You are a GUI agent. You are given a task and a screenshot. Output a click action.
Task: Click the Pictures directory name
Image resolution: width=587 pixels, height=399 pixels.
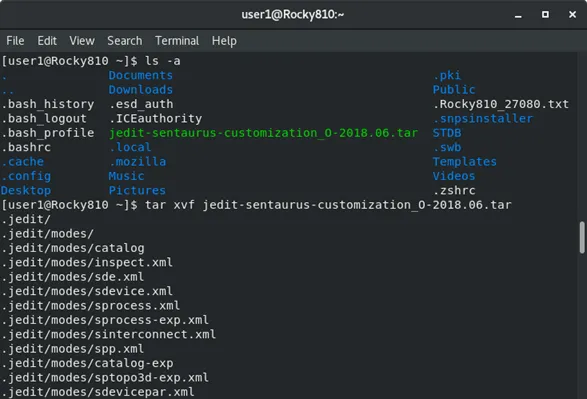[137, 191]
